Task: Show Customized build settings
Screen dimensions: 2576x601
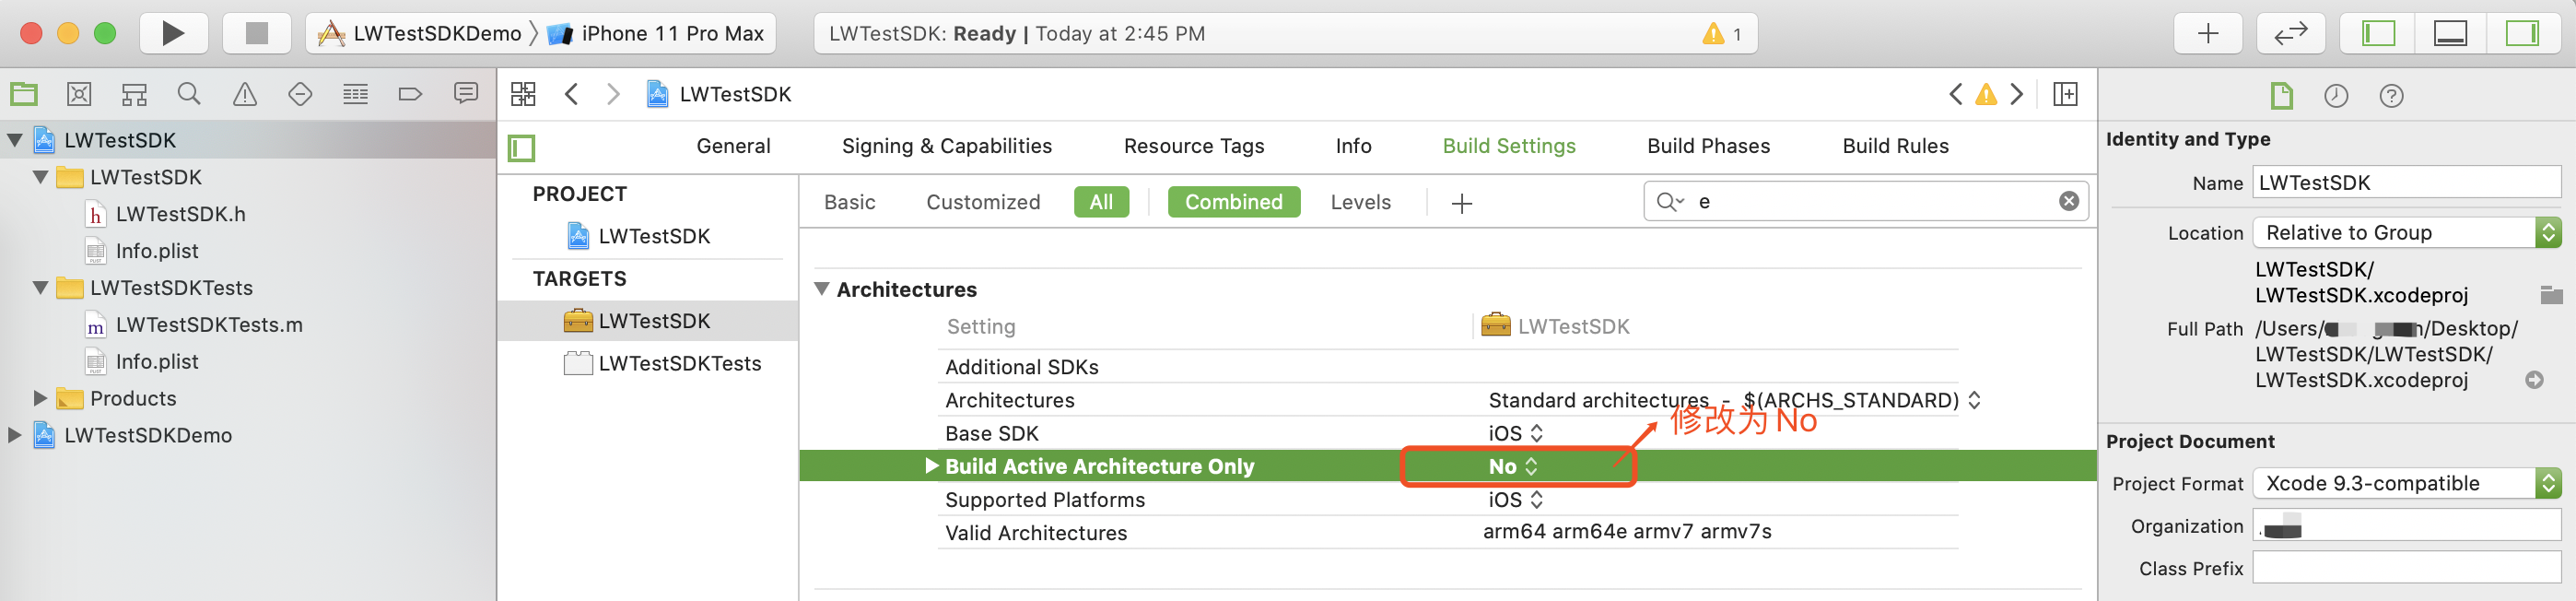Action: [982, 202]
